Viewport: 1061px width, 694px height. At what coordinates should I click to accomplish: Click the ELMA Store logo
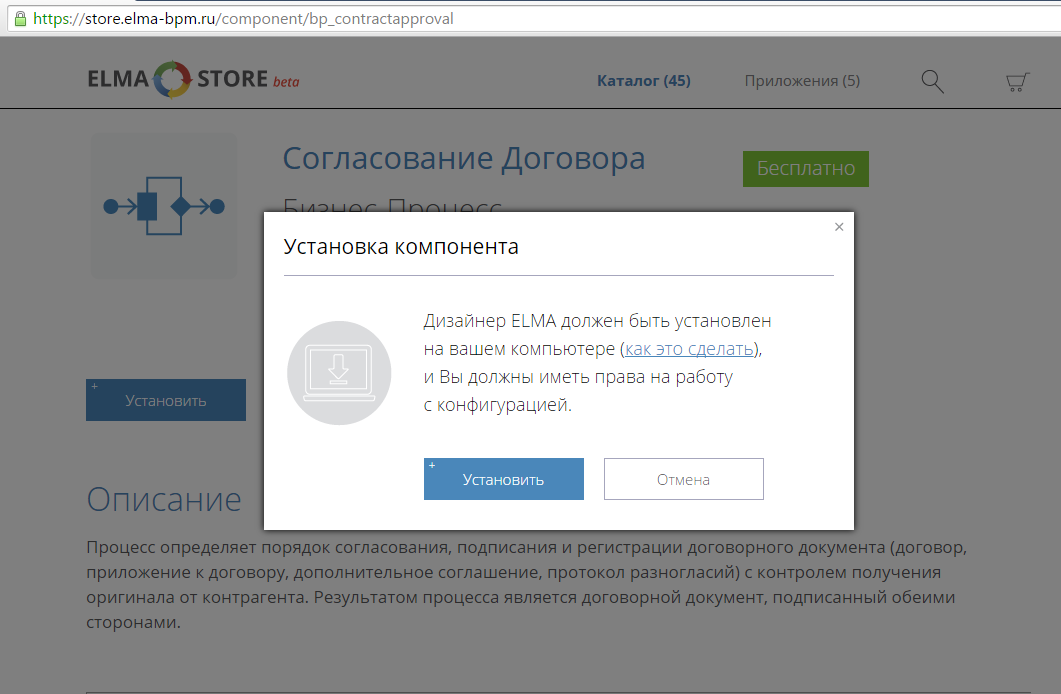click(x=193, y=79)
